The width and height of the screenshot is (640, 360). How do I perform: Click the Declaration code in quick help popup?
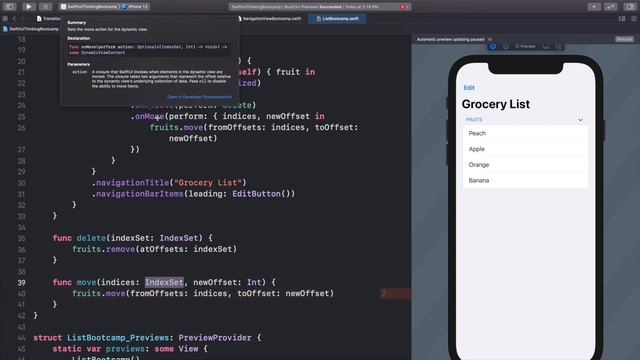pos(149,49)
